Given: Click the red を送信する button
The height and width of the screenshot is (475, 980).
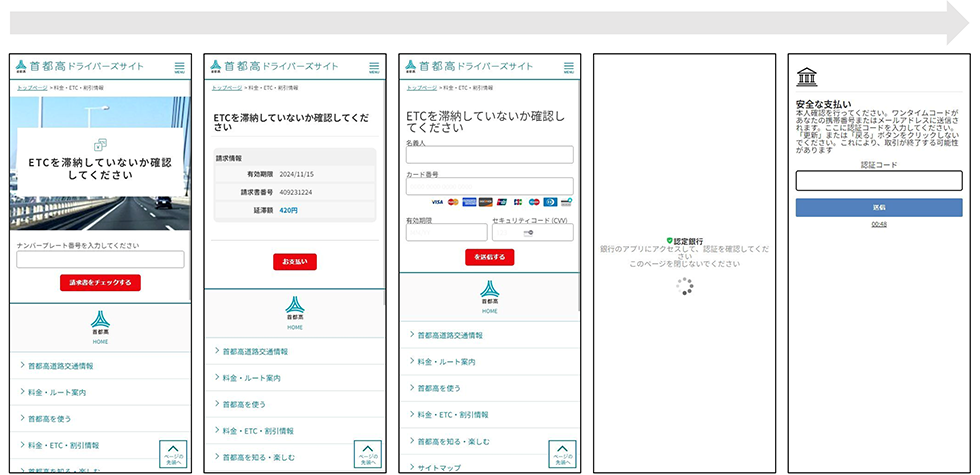Looking at the screenshot, I should click(x=489, y=257).
